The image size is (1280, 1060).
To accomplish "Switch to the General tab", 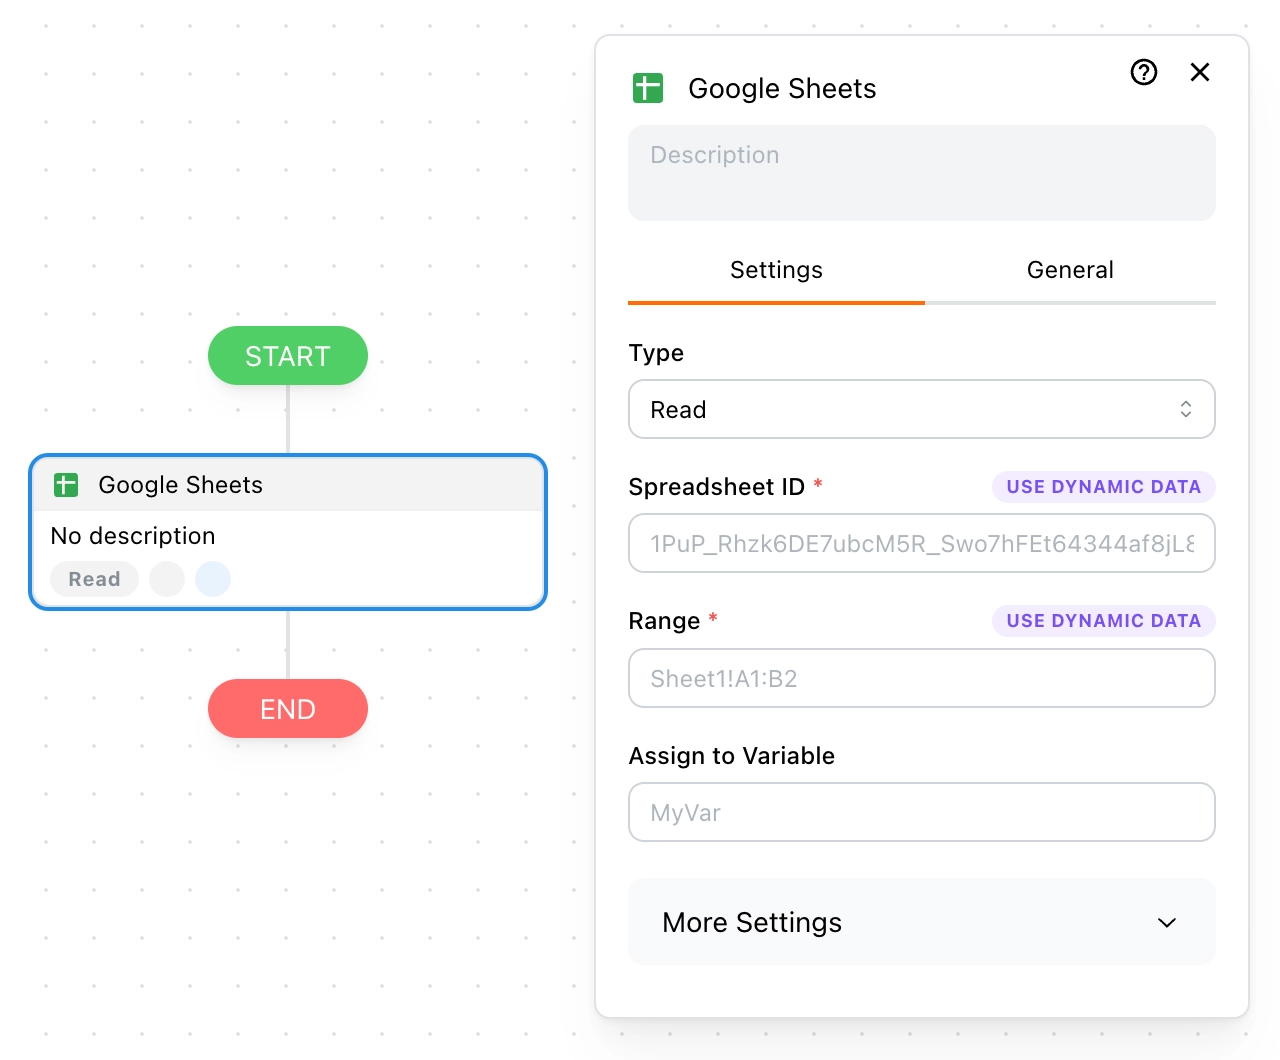I will [1070, 270].
